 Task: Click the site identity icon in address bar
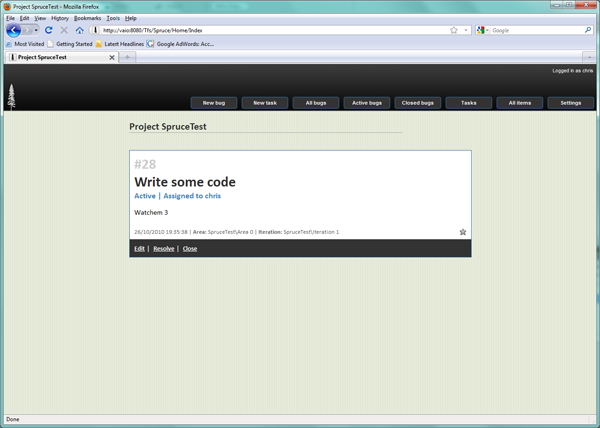tap(95, 30)
